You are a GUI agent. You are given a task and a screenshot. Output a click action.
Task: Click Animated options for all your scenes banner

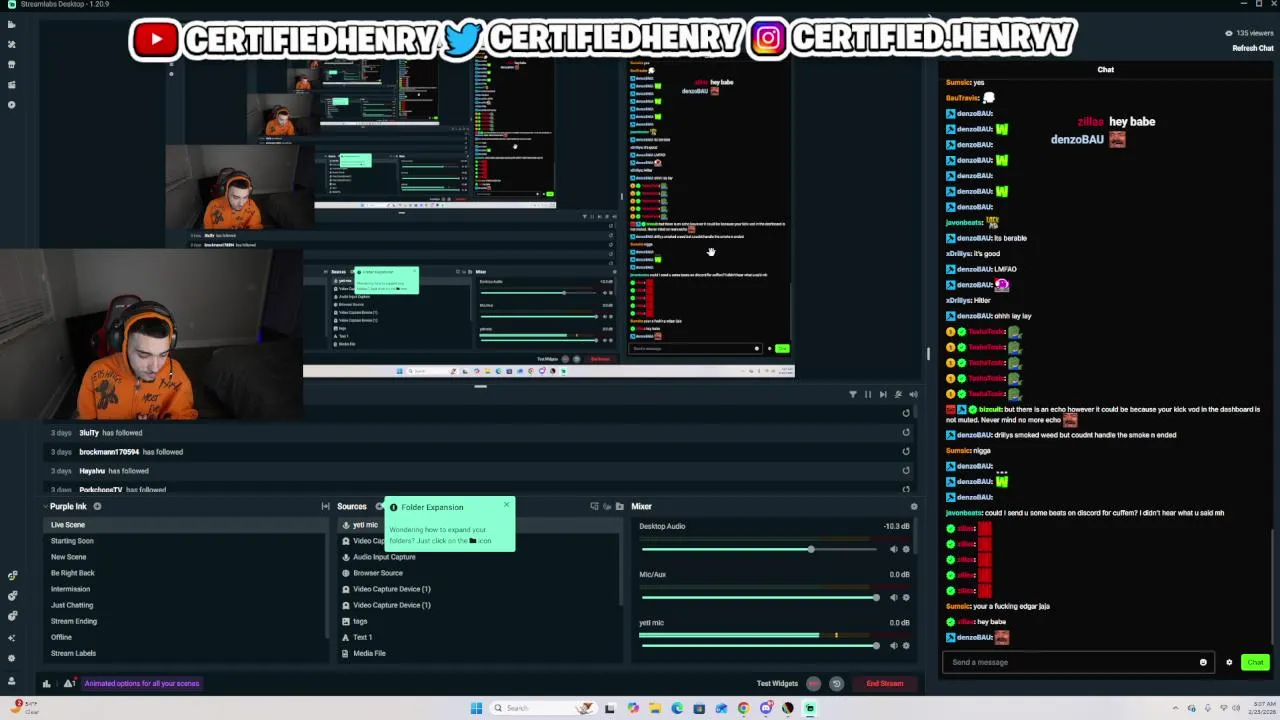(142, 684)
